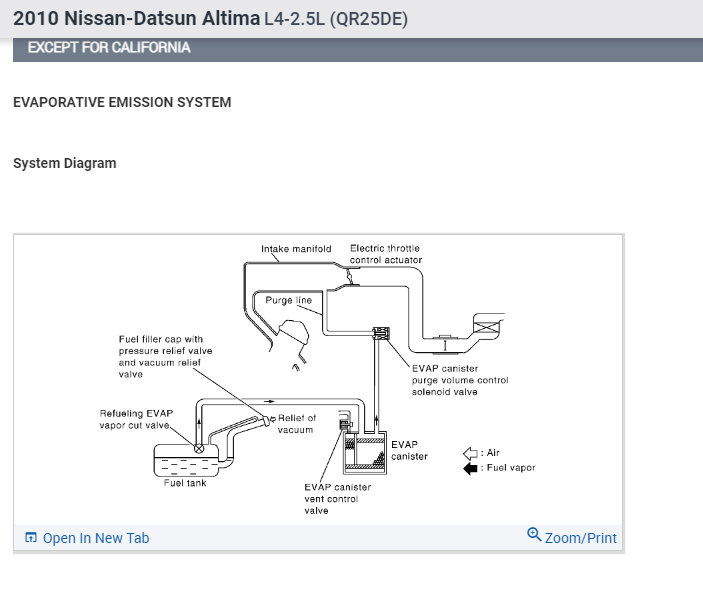The image size is (703, 592).
Task: Click the 'System Diagram' subheading
Action: coord(65,163)
